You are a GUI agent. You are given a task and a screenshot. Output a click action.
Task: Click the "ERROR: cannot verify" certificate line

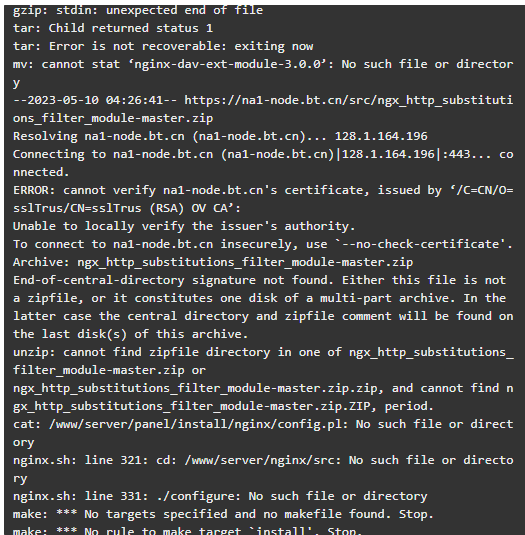coord(263,190)
